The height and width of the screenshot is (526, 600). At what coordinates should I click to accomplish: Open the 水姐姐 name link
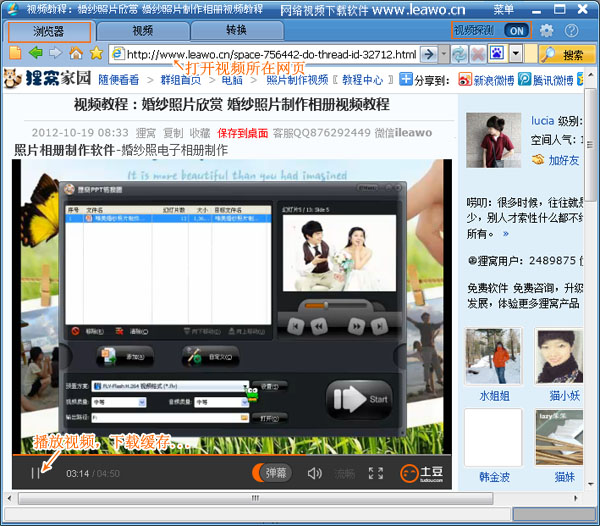(494, 396)
